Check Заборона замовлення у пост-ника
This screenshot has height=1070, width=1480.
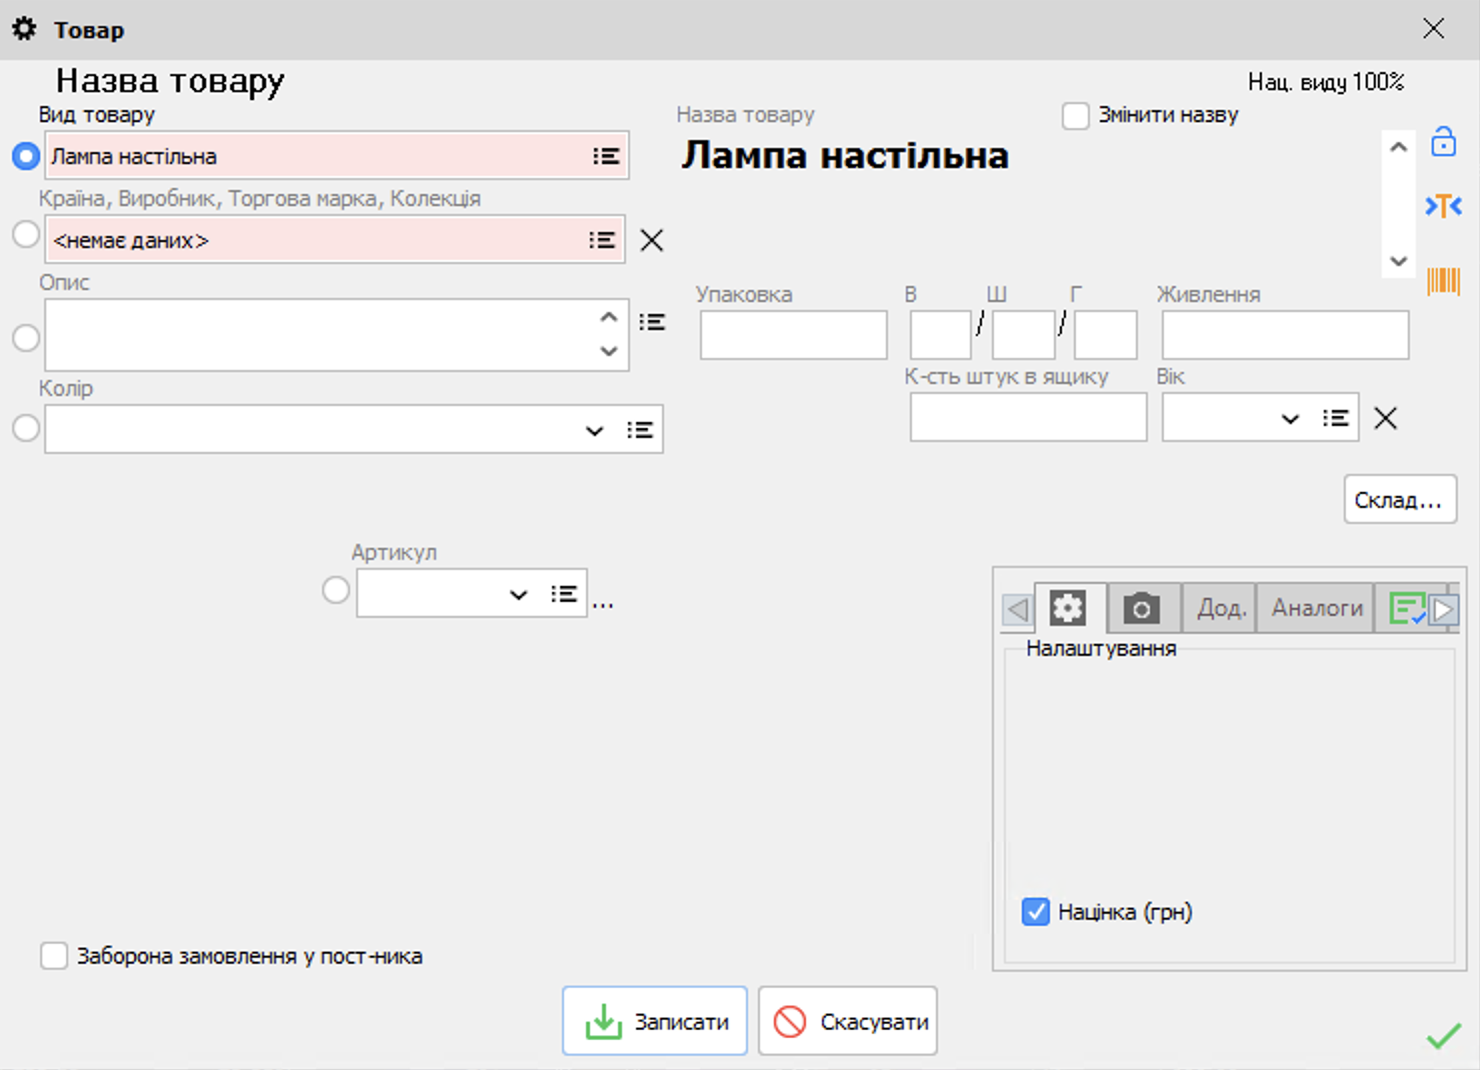[x=54, y=956]
